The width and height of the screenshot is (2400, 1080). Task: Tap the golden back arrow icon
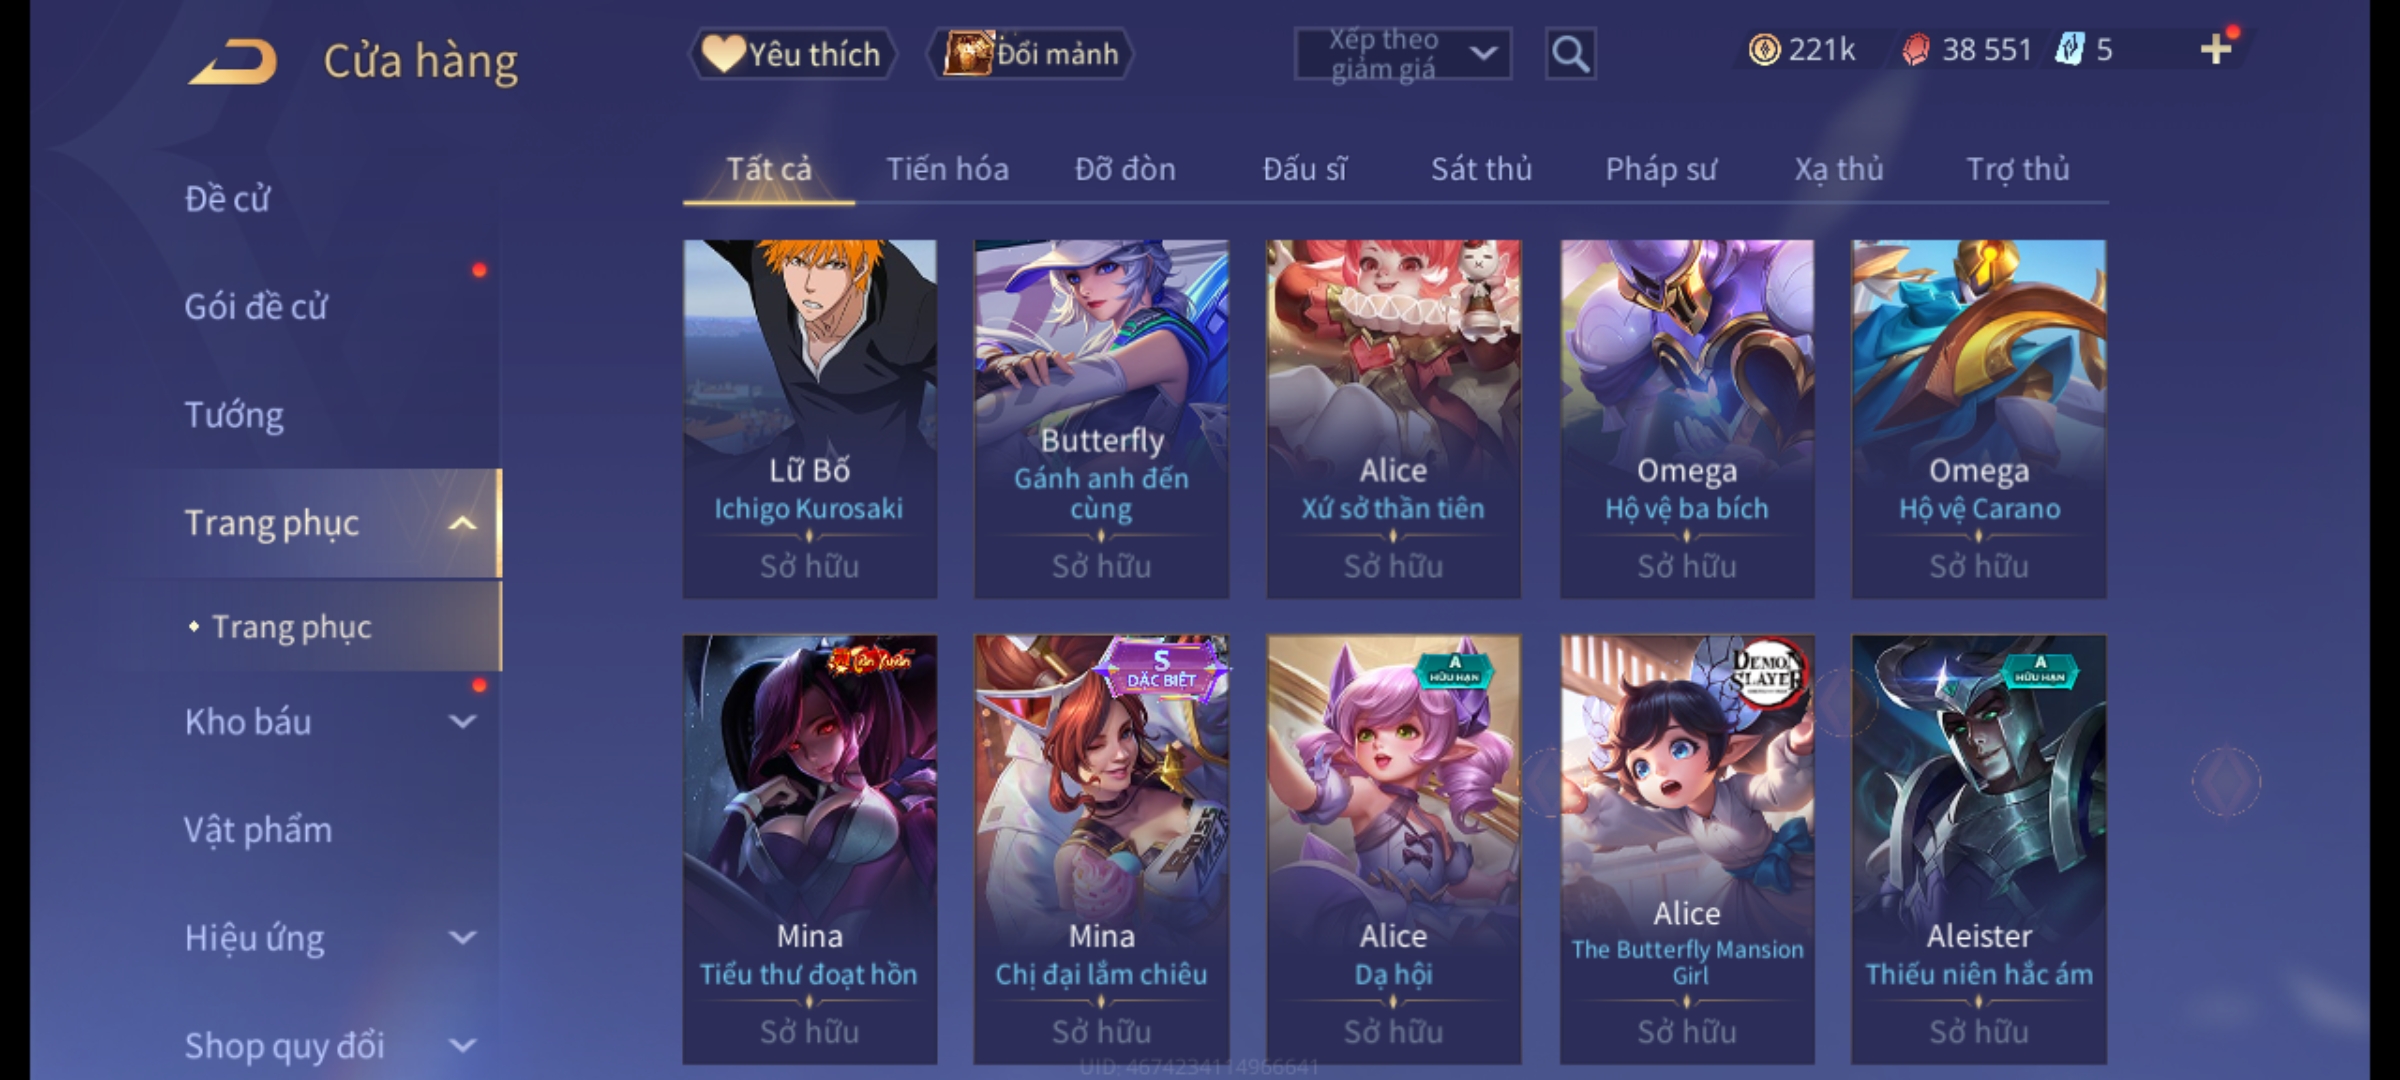[232, 62]
